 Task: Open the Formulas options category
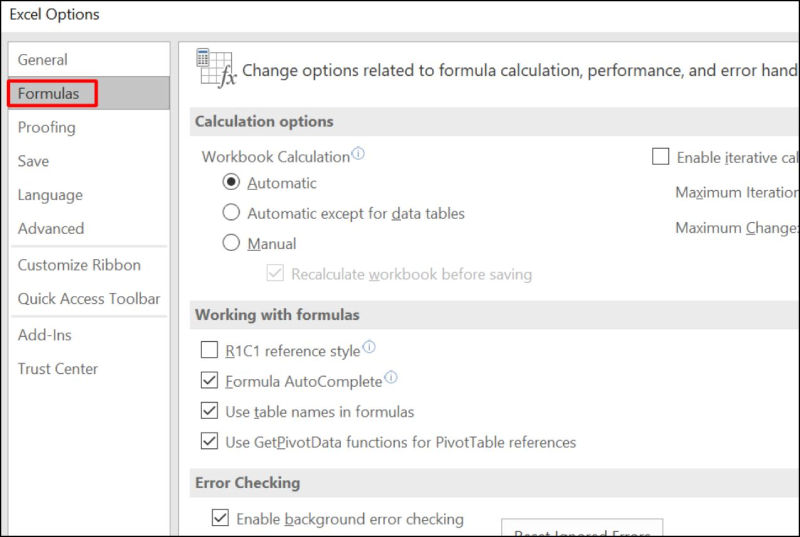pyautogui.click(x=89, y=93)
